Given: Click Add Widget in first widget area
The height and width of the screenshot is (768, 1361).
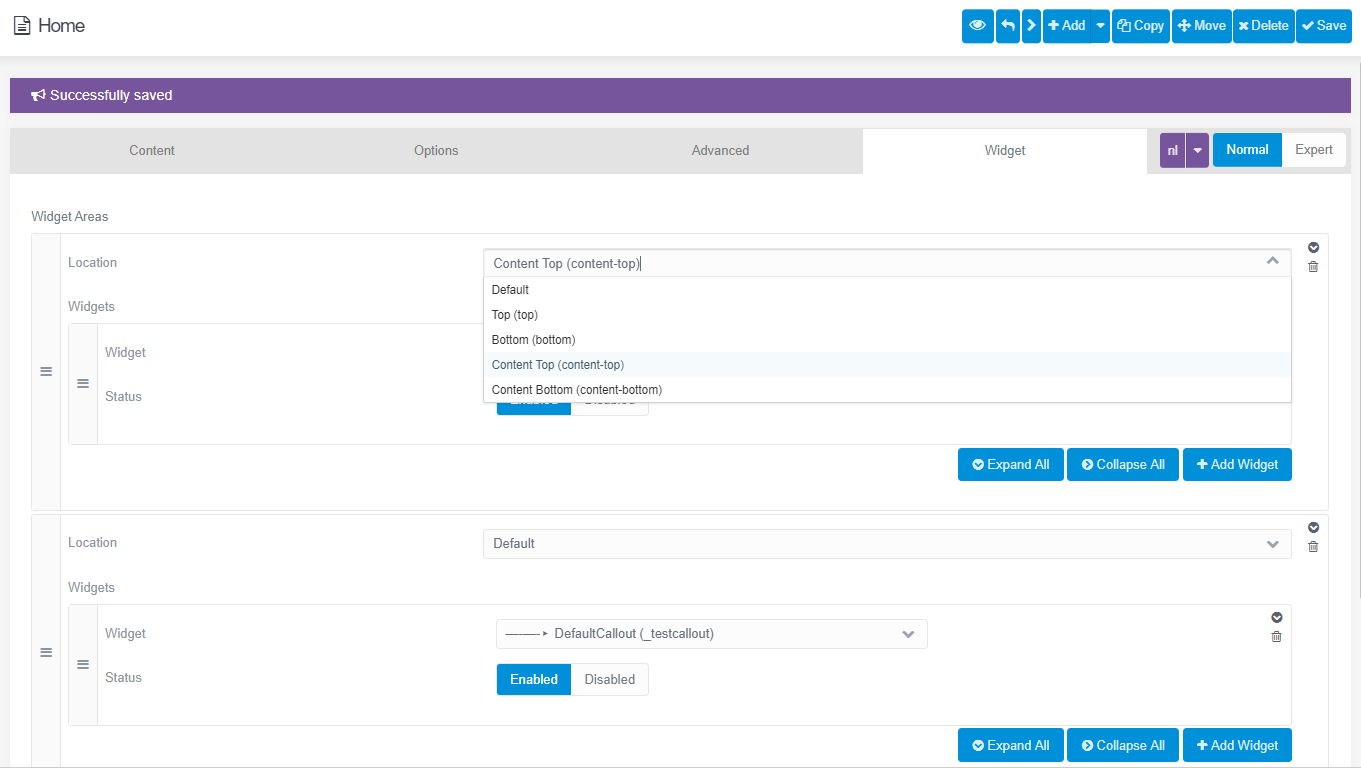Looking at the screenshot, I should click(1237, 465).
